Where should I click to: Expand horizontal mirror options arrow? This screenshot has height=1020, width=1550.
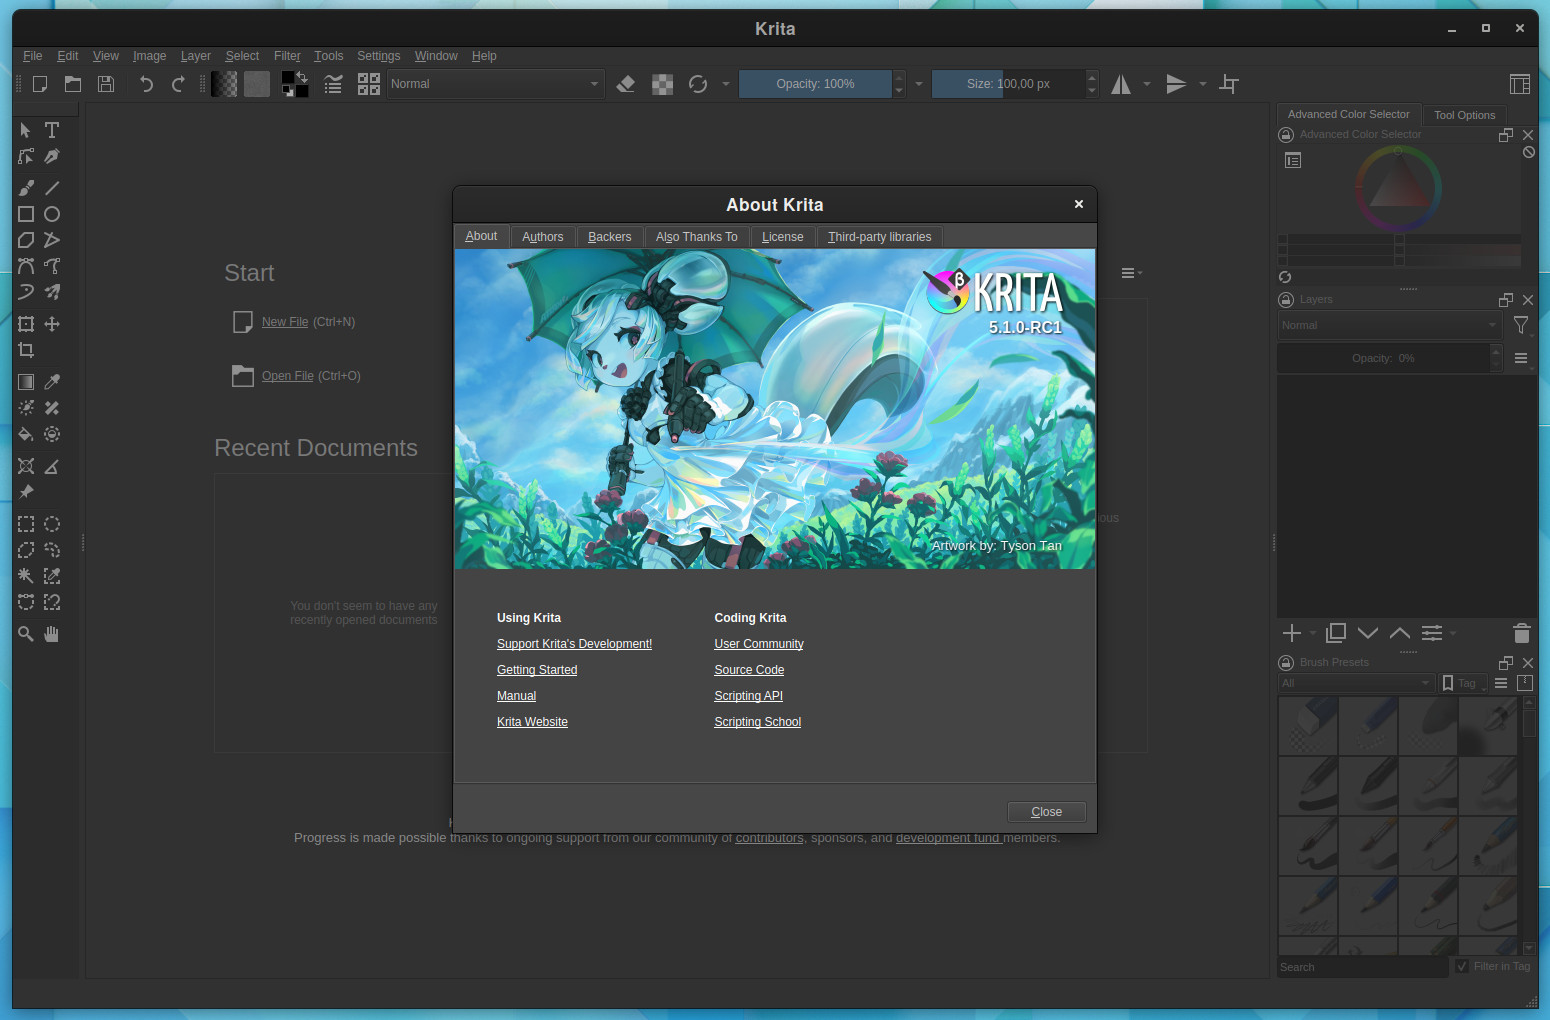pos(1147,84)
